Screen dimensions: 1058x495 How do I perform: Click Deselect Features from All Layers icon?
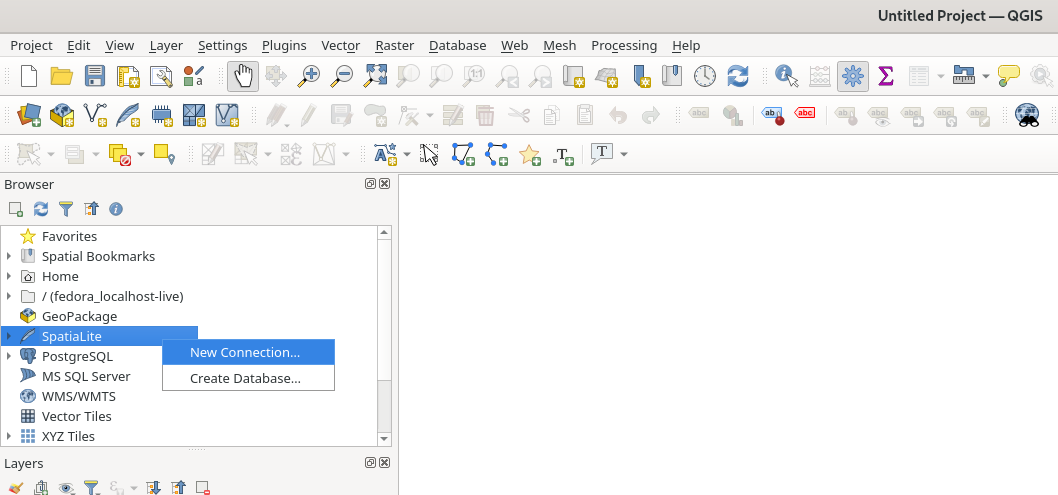(119, 154)
